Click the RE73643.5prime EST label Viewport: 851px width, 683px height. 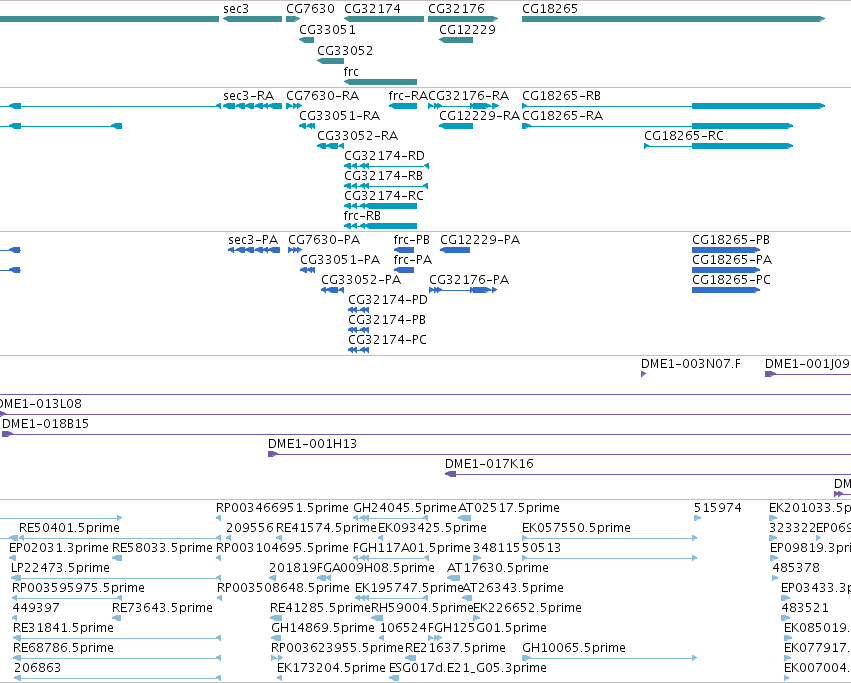tap(162, 608)
